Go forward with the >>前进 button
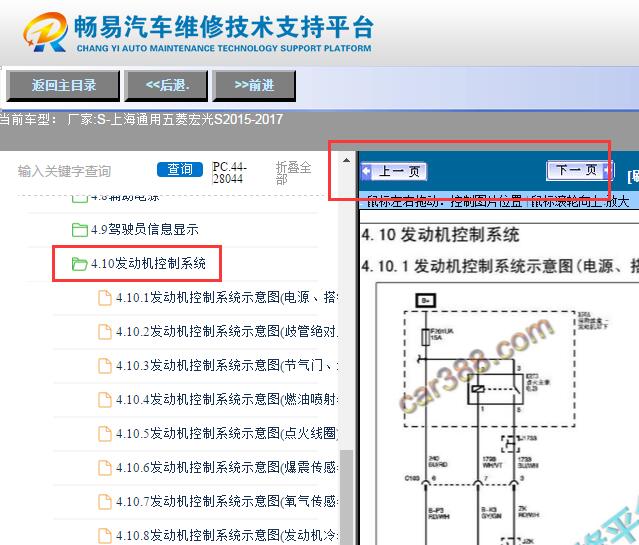Screen dimensions: 639x545 click(254, 86)
